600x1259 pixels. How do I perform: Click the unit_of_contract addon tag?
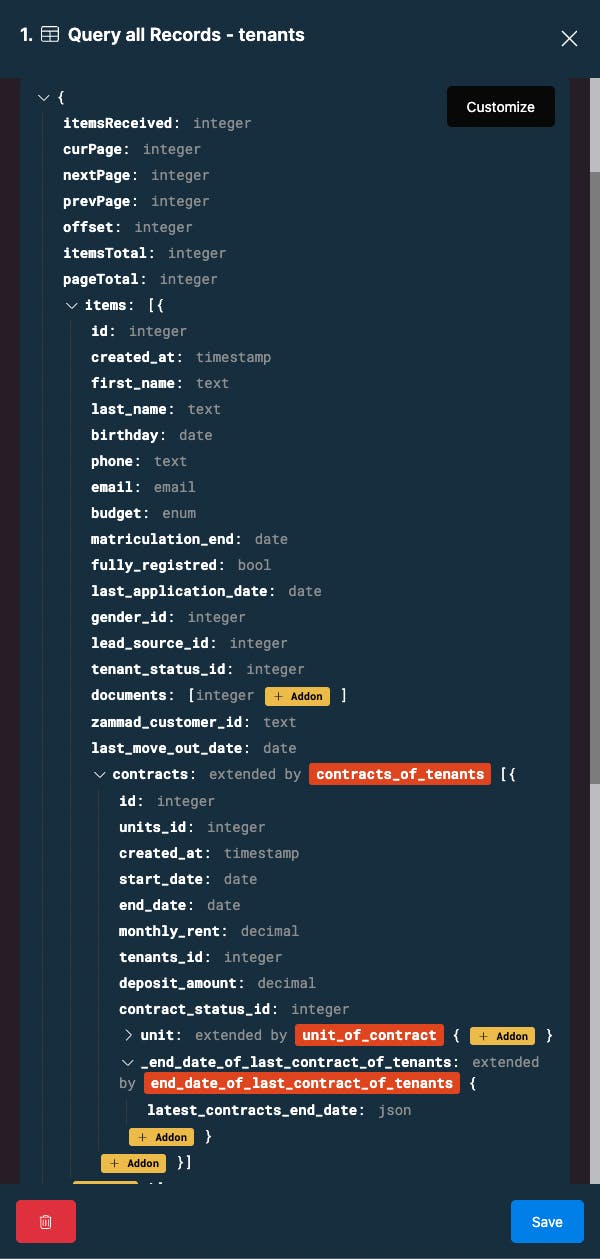370,1035
